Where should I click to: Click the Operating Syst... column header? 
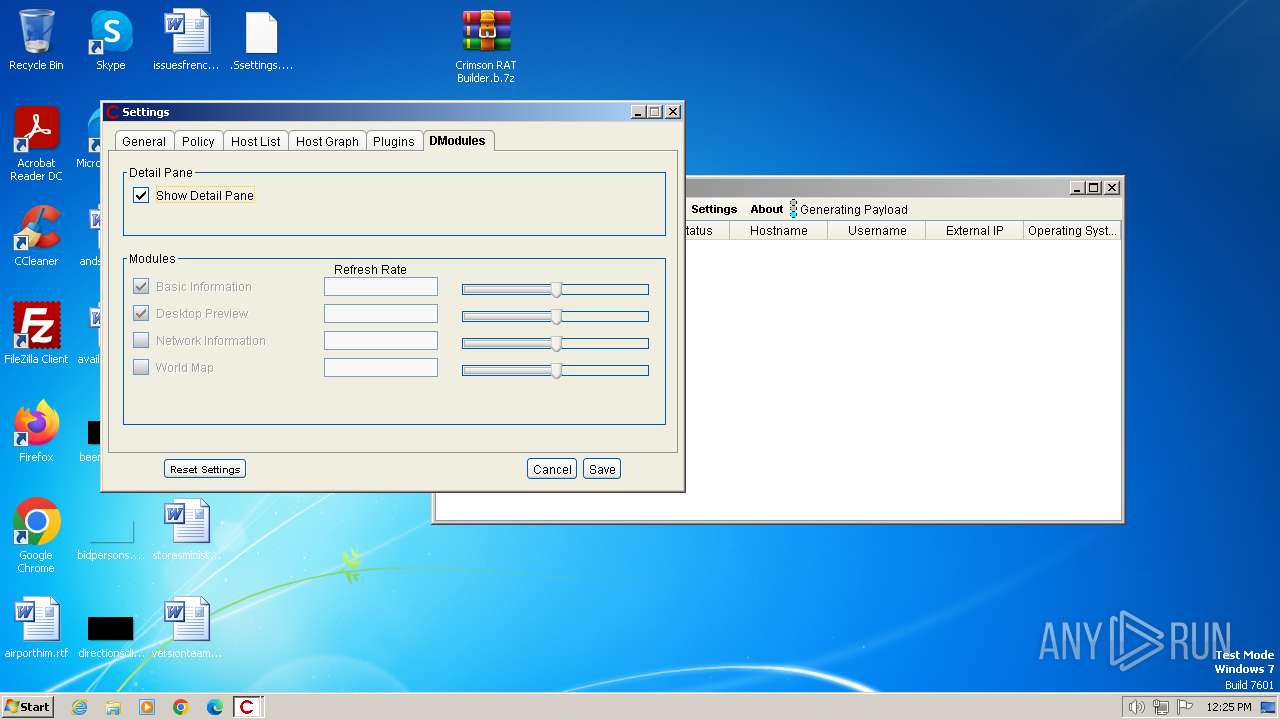pos(1072,231)
